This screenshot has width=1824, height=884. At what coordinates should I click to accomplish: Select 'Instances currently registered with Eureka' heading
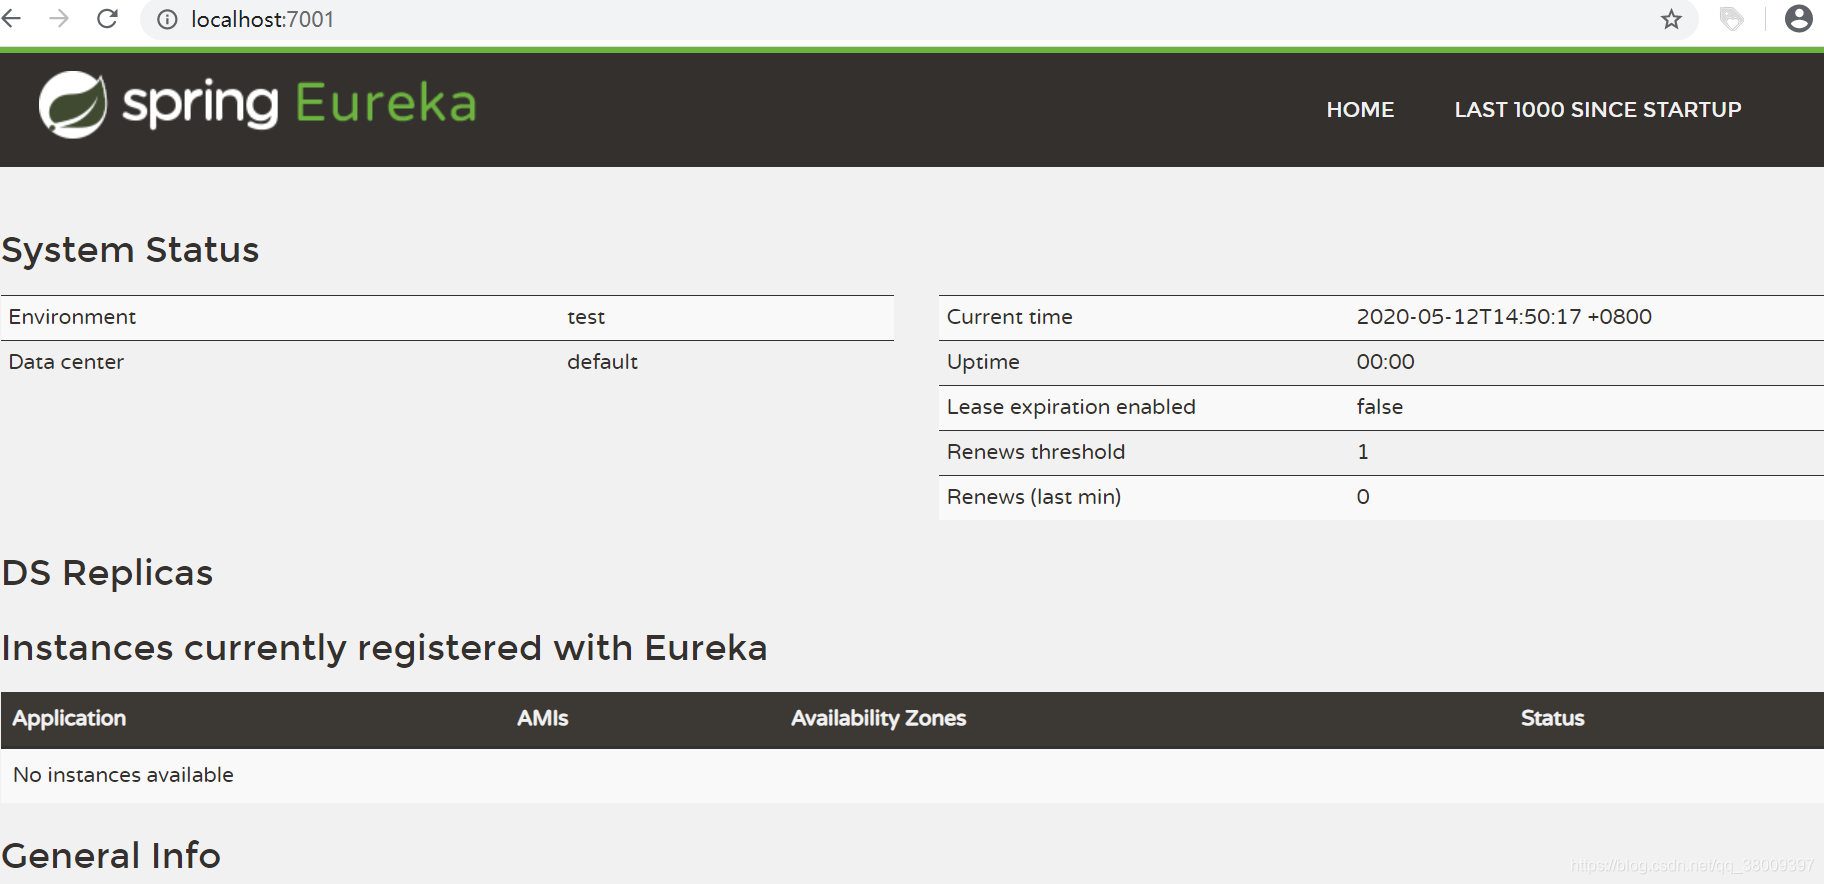tap(384, 648)
